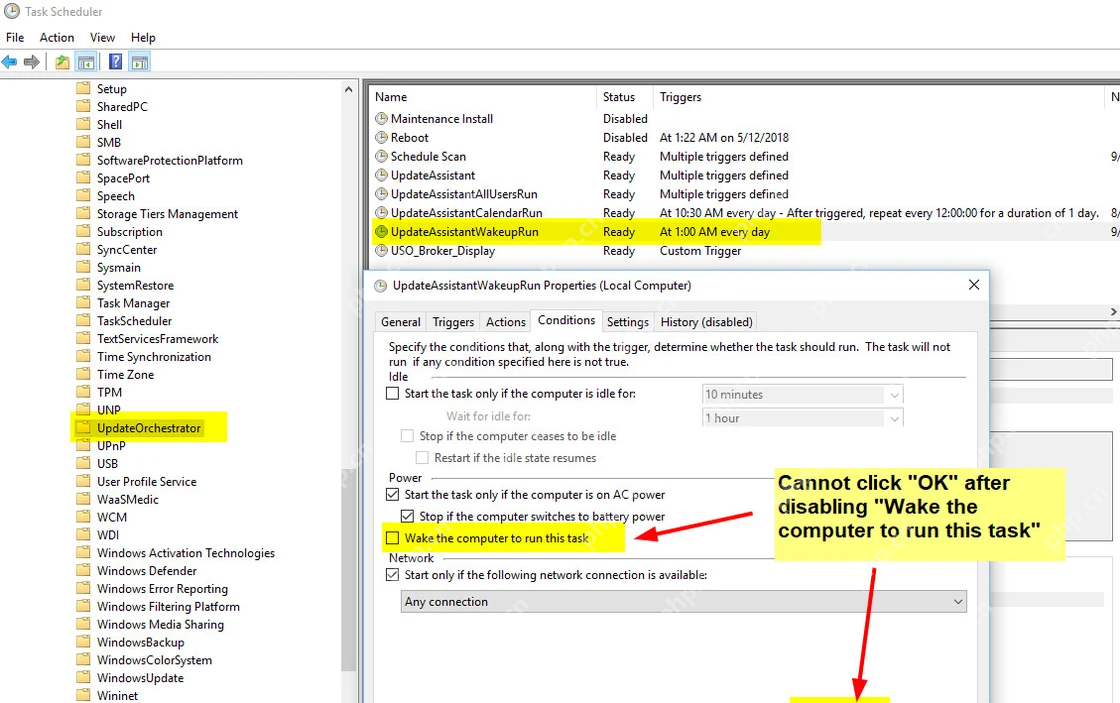Viewport: 1120px width, 703px height.
Task: Click the gray Forward arrow toolbar icon
Action: point(31,62)
